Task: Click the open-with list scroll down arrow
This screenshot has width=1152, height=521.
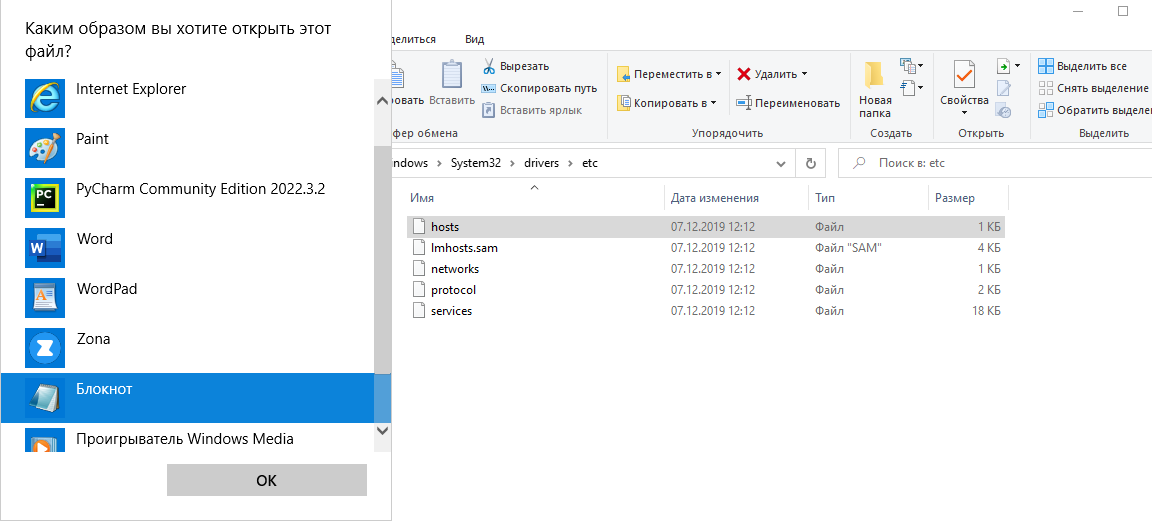Action: point(382,430)
